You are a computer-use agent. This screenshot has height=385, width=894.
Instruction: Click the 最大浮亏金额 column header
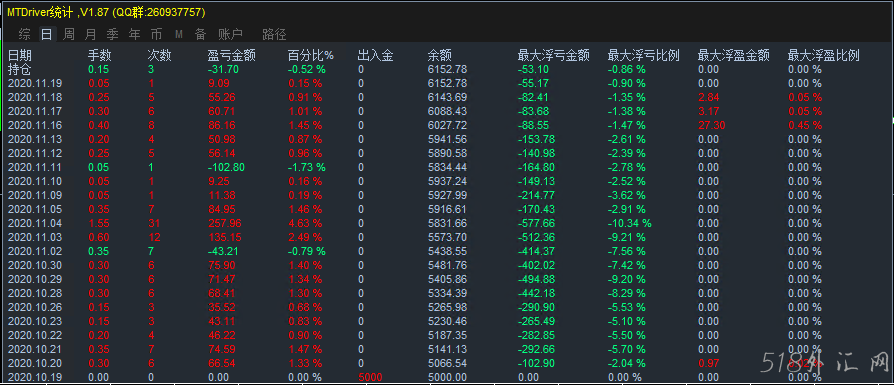pyautogui.click(x=554, y=55)
